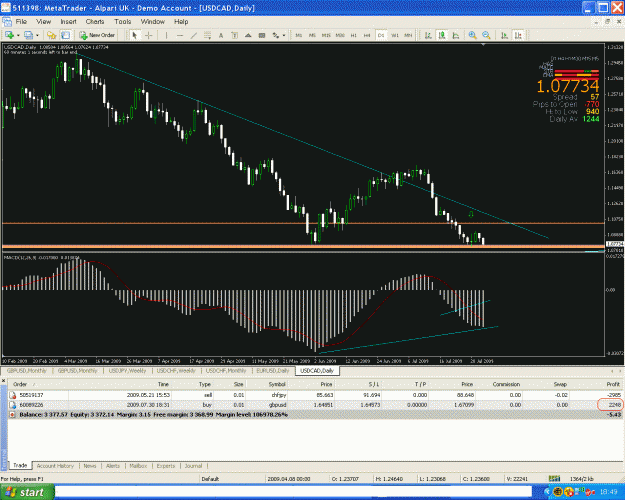Viewport: 625px width, 500px height.
Task: Sort orders by the Symbol column
Action: (x=266, y=384)
